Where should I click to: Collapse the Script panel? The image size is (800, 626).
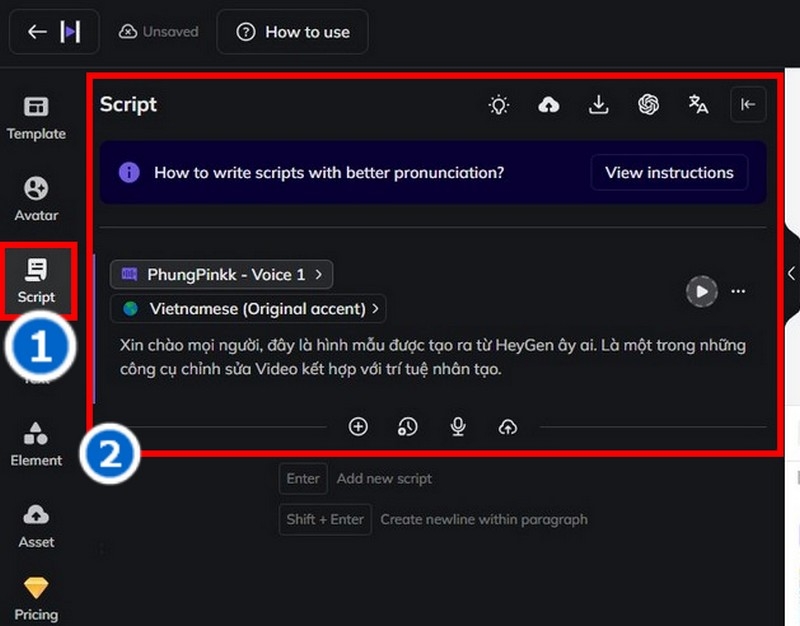click(x=748, y=105)
